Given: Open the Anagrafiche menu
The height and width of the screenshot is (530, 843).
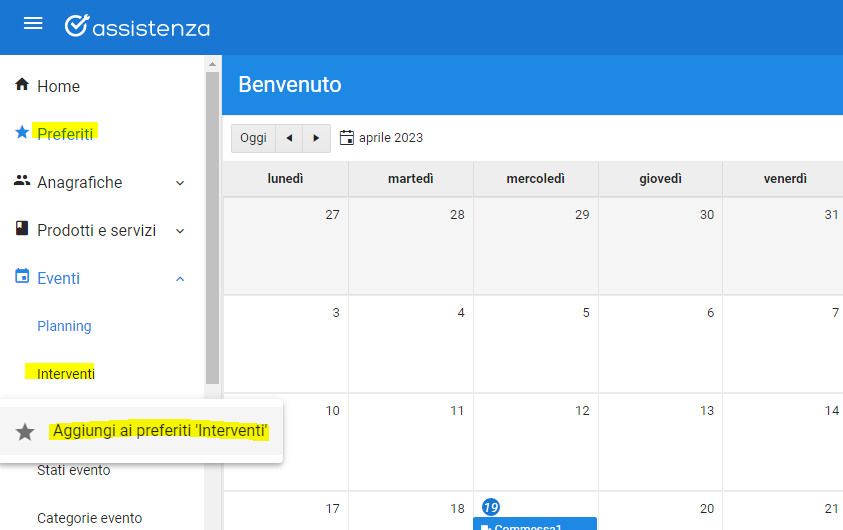Looking at the screenshot, I should (x=80, y=183).
